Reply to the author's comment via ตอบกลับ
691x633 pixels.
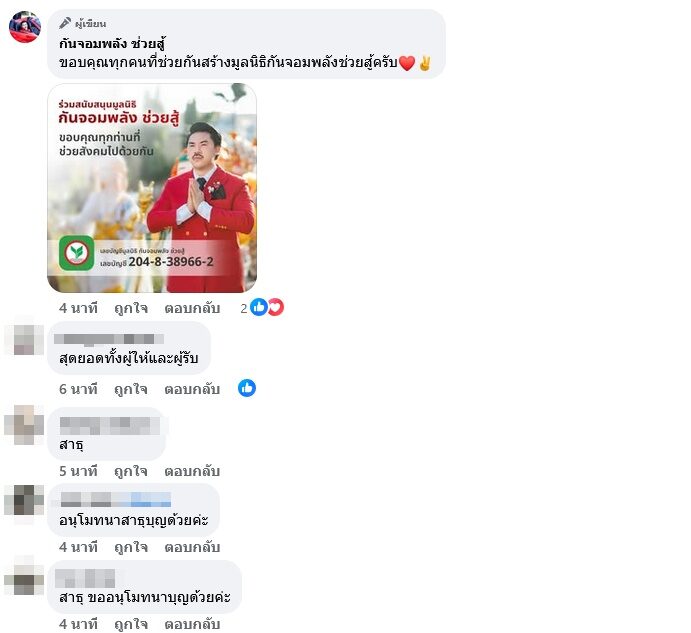point(192,308)
